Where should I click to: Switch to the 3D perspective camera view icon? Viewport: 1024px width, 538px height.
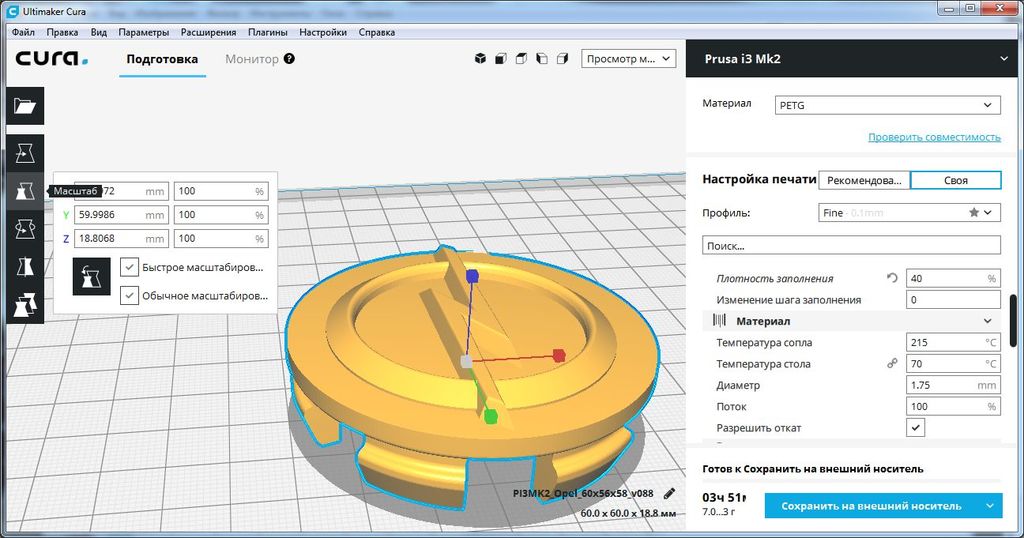tap(480, 59)
